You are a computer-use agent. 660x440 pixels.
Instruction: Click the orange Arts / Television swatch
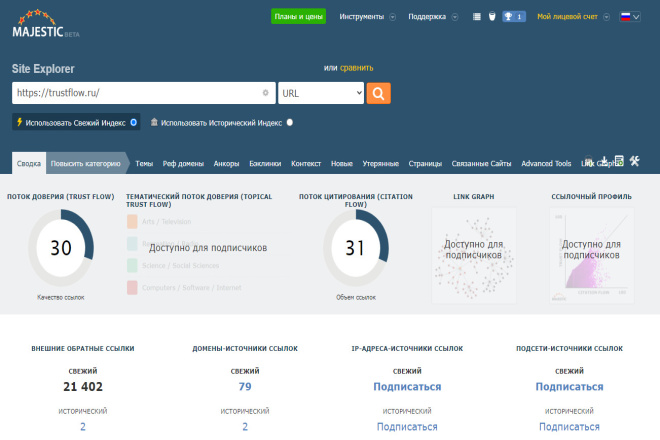[132, 221]
